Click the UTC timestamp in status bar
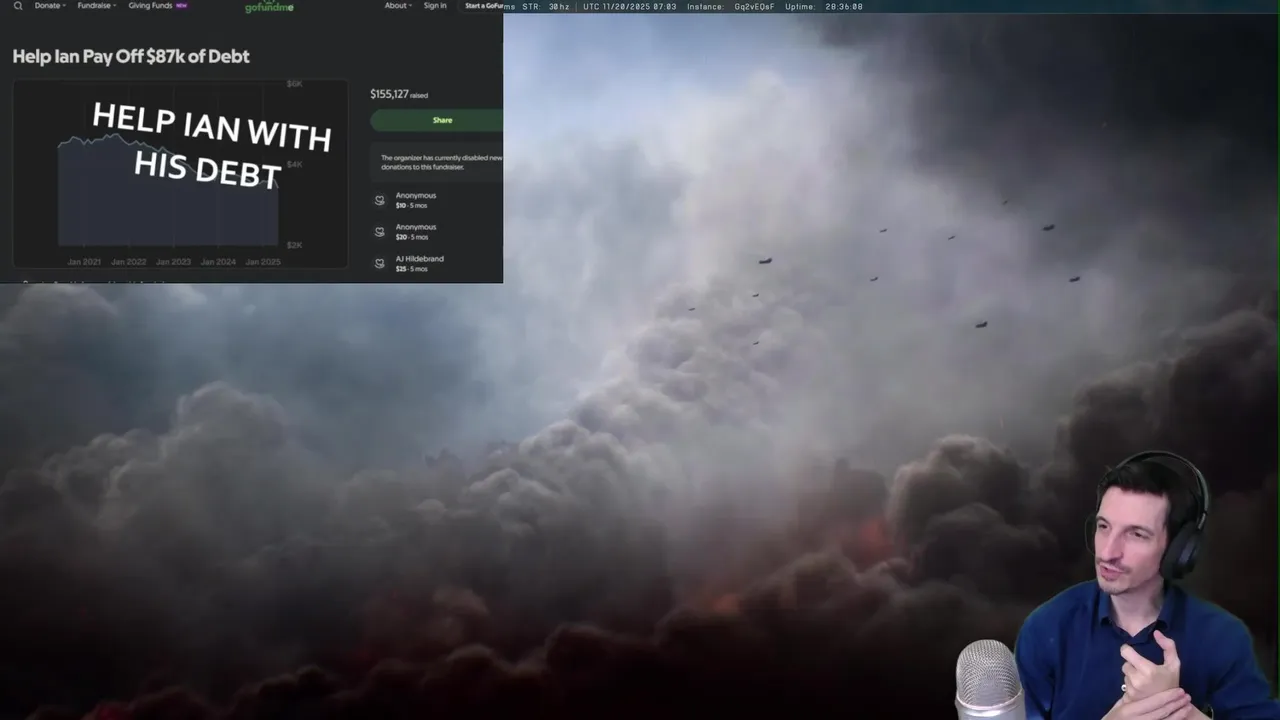 630,6
